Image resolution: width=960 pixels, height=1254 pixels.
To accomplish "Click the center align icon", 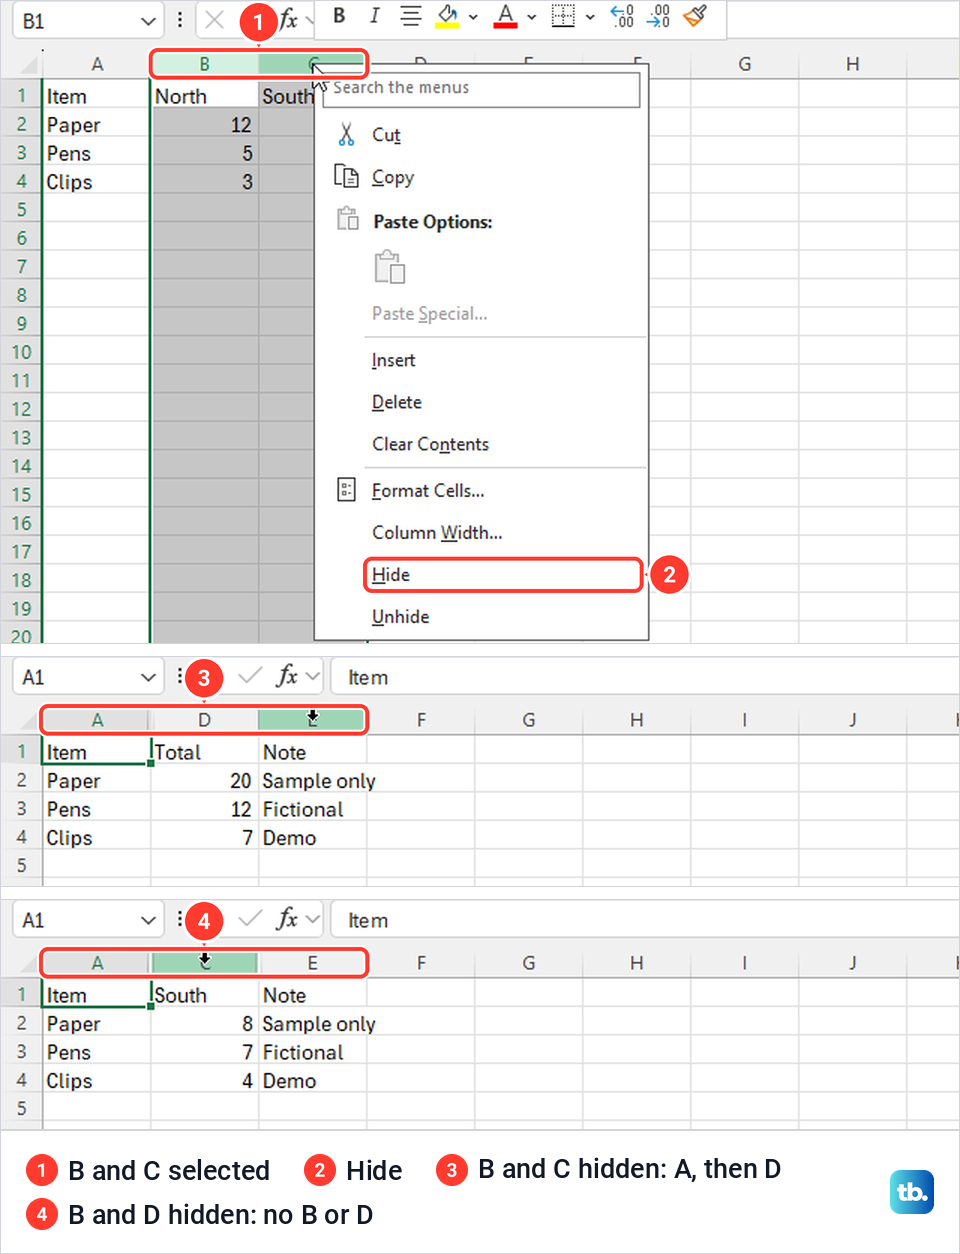I will (x=410, y=15).
